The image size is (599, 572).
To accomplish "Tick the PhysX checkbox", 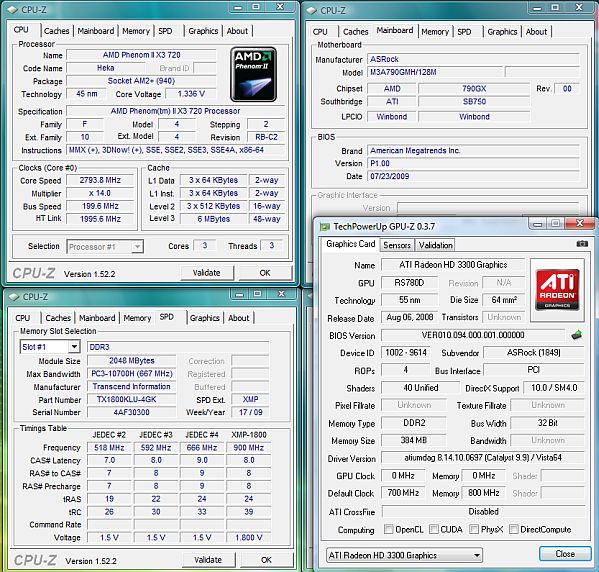I will (x=474, y=529).
